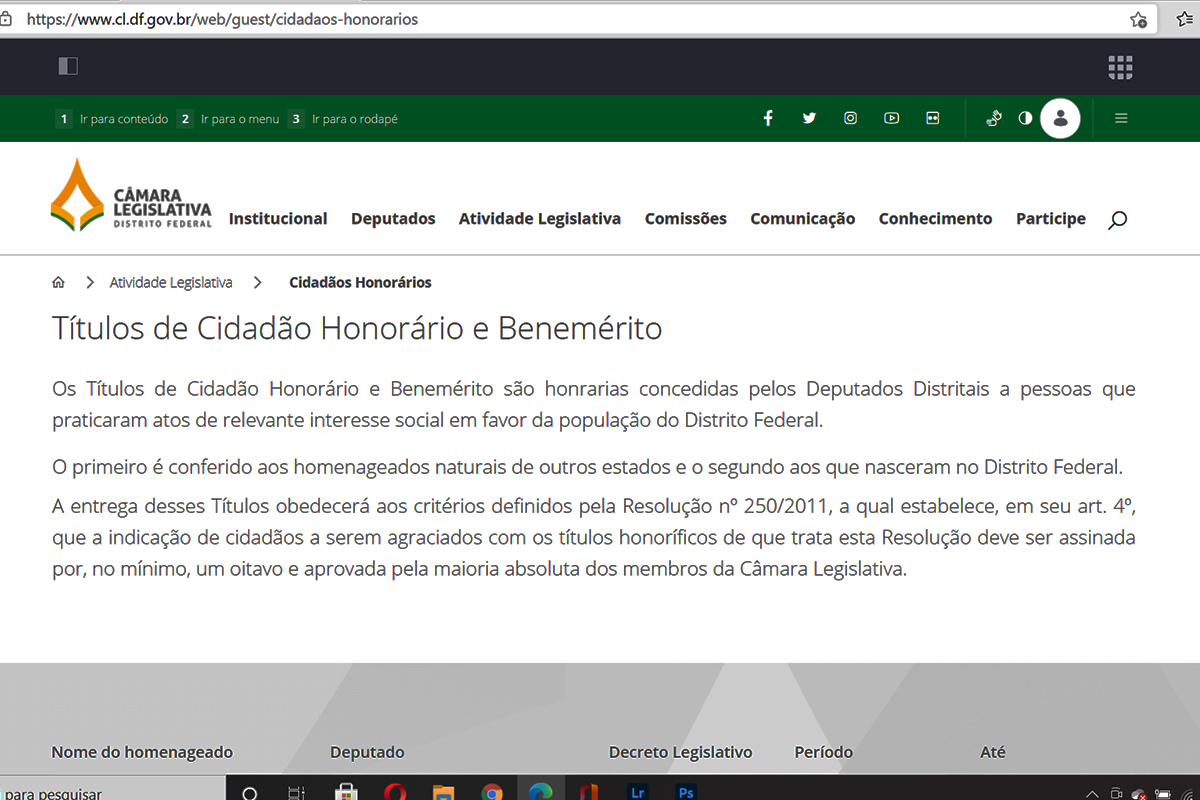Open the YouTube channel icon

coord(891,118)
